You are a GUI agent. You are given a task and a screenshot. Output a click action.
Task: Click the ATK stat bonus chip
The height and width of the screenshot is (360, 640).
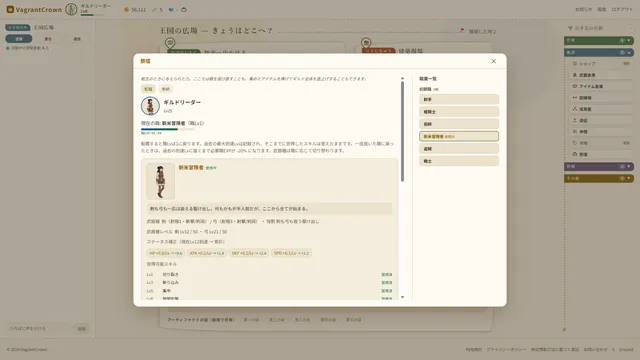click(207, 253)
